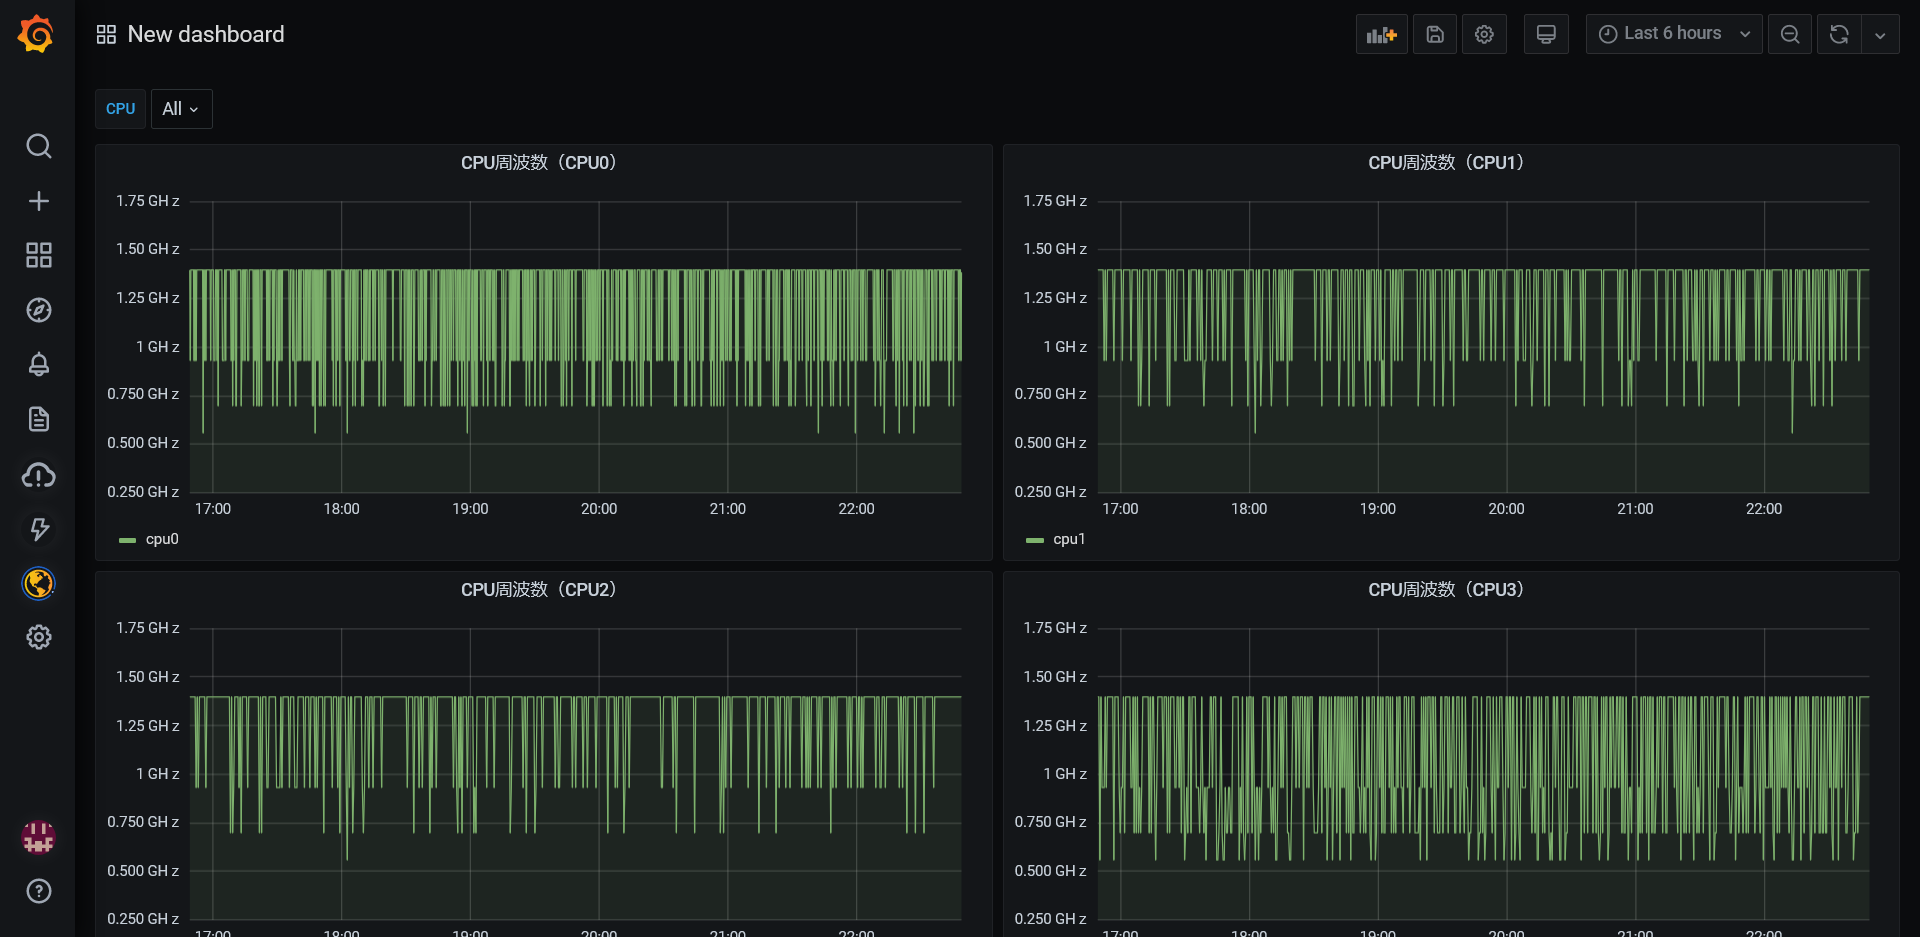1920x937 pixels.
Task: Expand the CPU variable All dropdown
Action: point(181,109)
